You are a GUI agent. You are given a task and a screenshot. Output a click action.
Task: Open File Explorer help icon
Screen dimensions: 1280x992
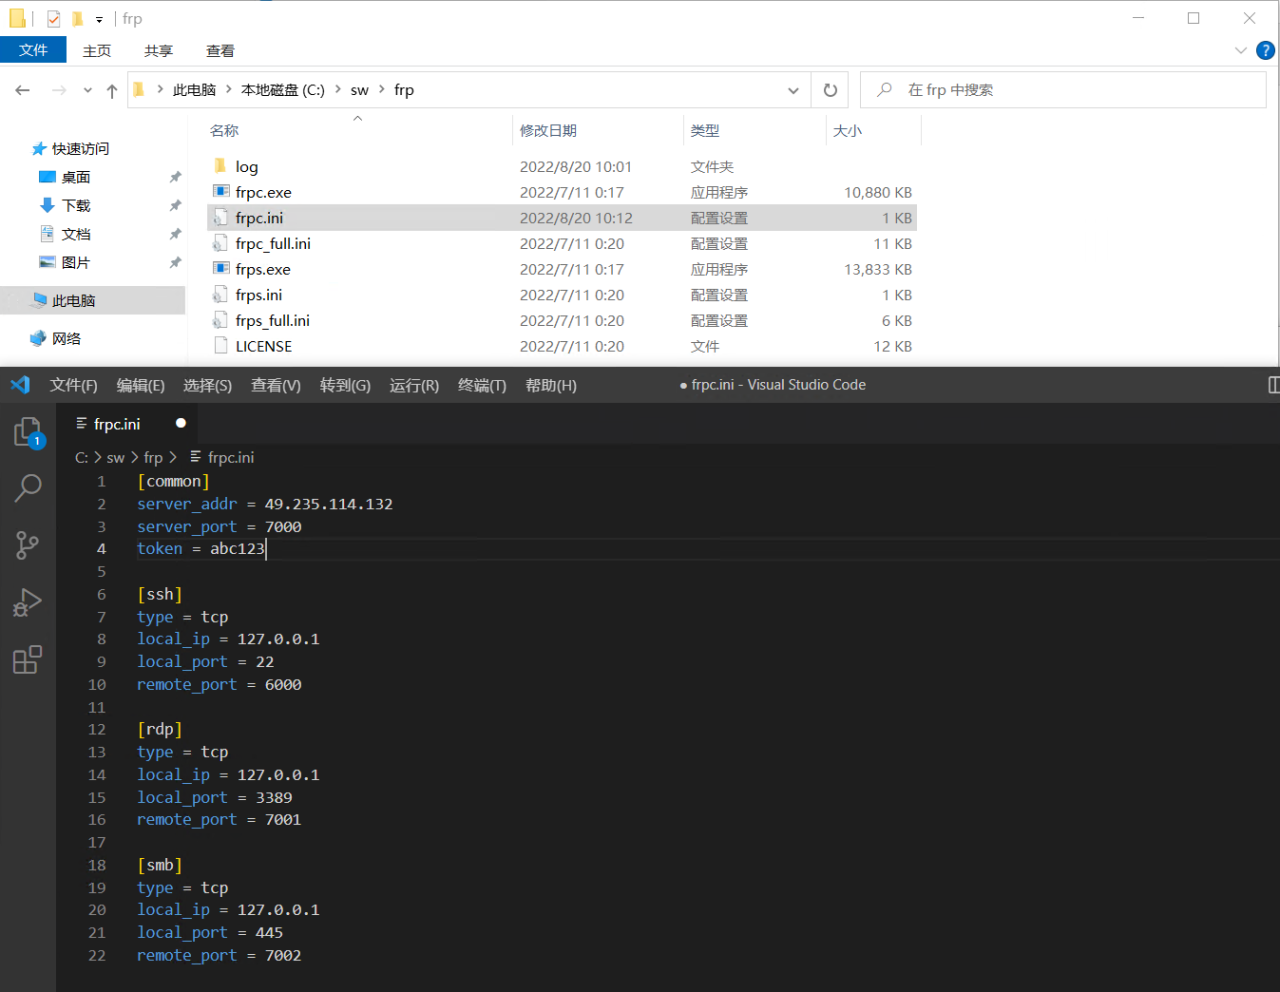click(1265, 50)
